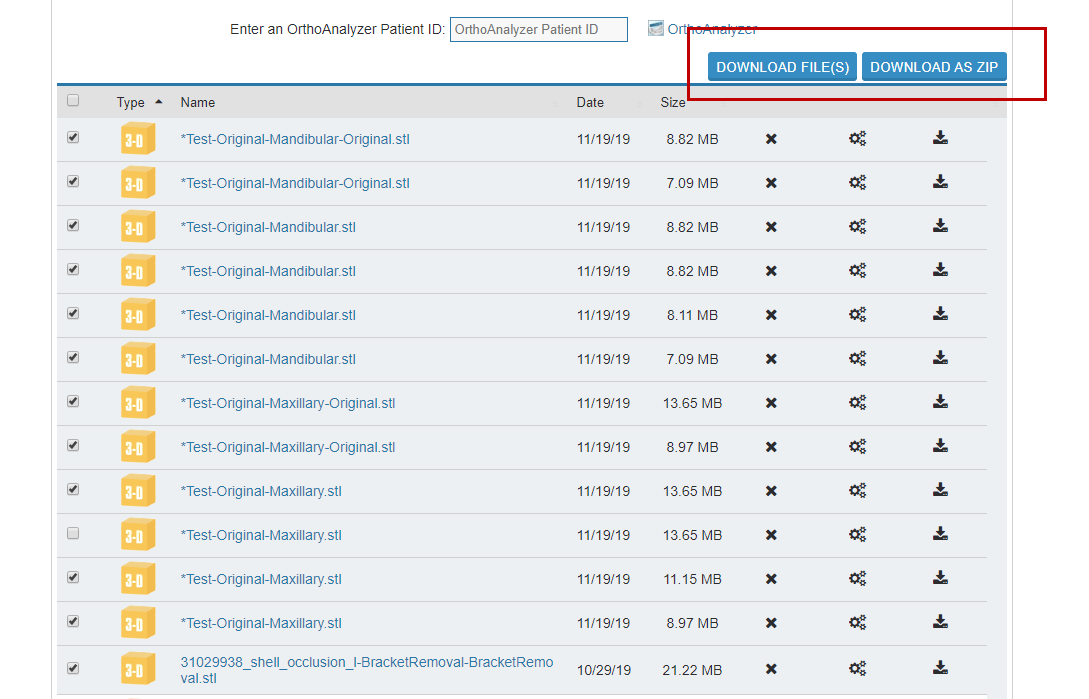Click 3-D icon of 11.15 MB Maxillary.stl

coord(138,579)
